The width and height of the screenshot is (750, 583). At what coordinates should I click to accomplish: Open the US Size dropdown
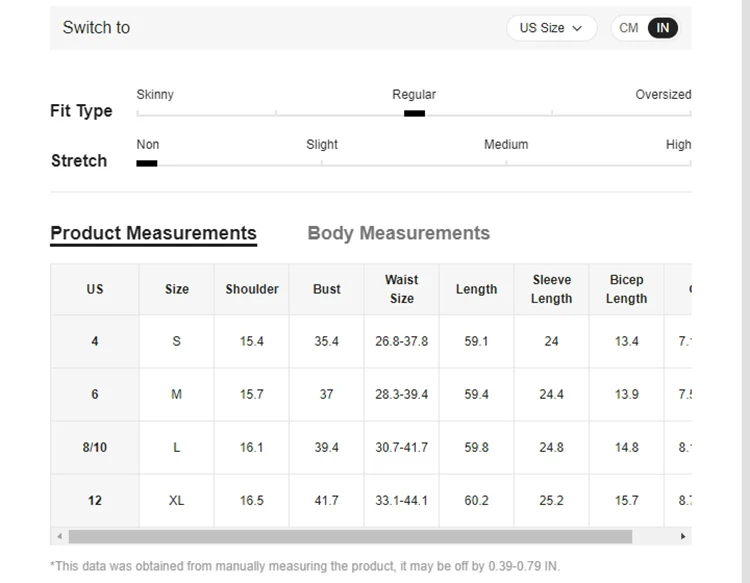[x=551, y=28]
